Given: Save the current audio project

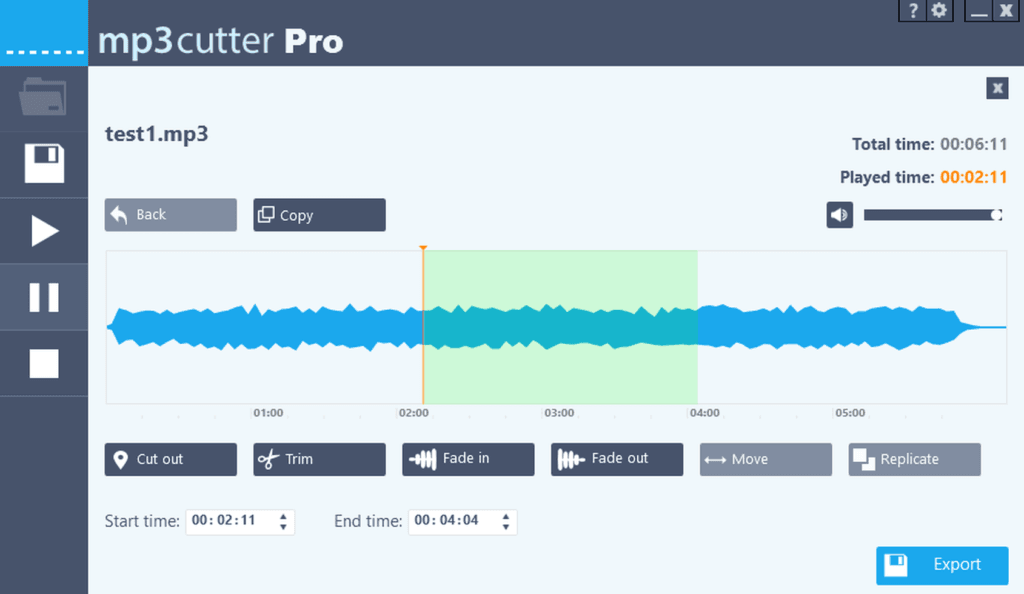Looking at the screenshot, I should click(x=44, y=164).
